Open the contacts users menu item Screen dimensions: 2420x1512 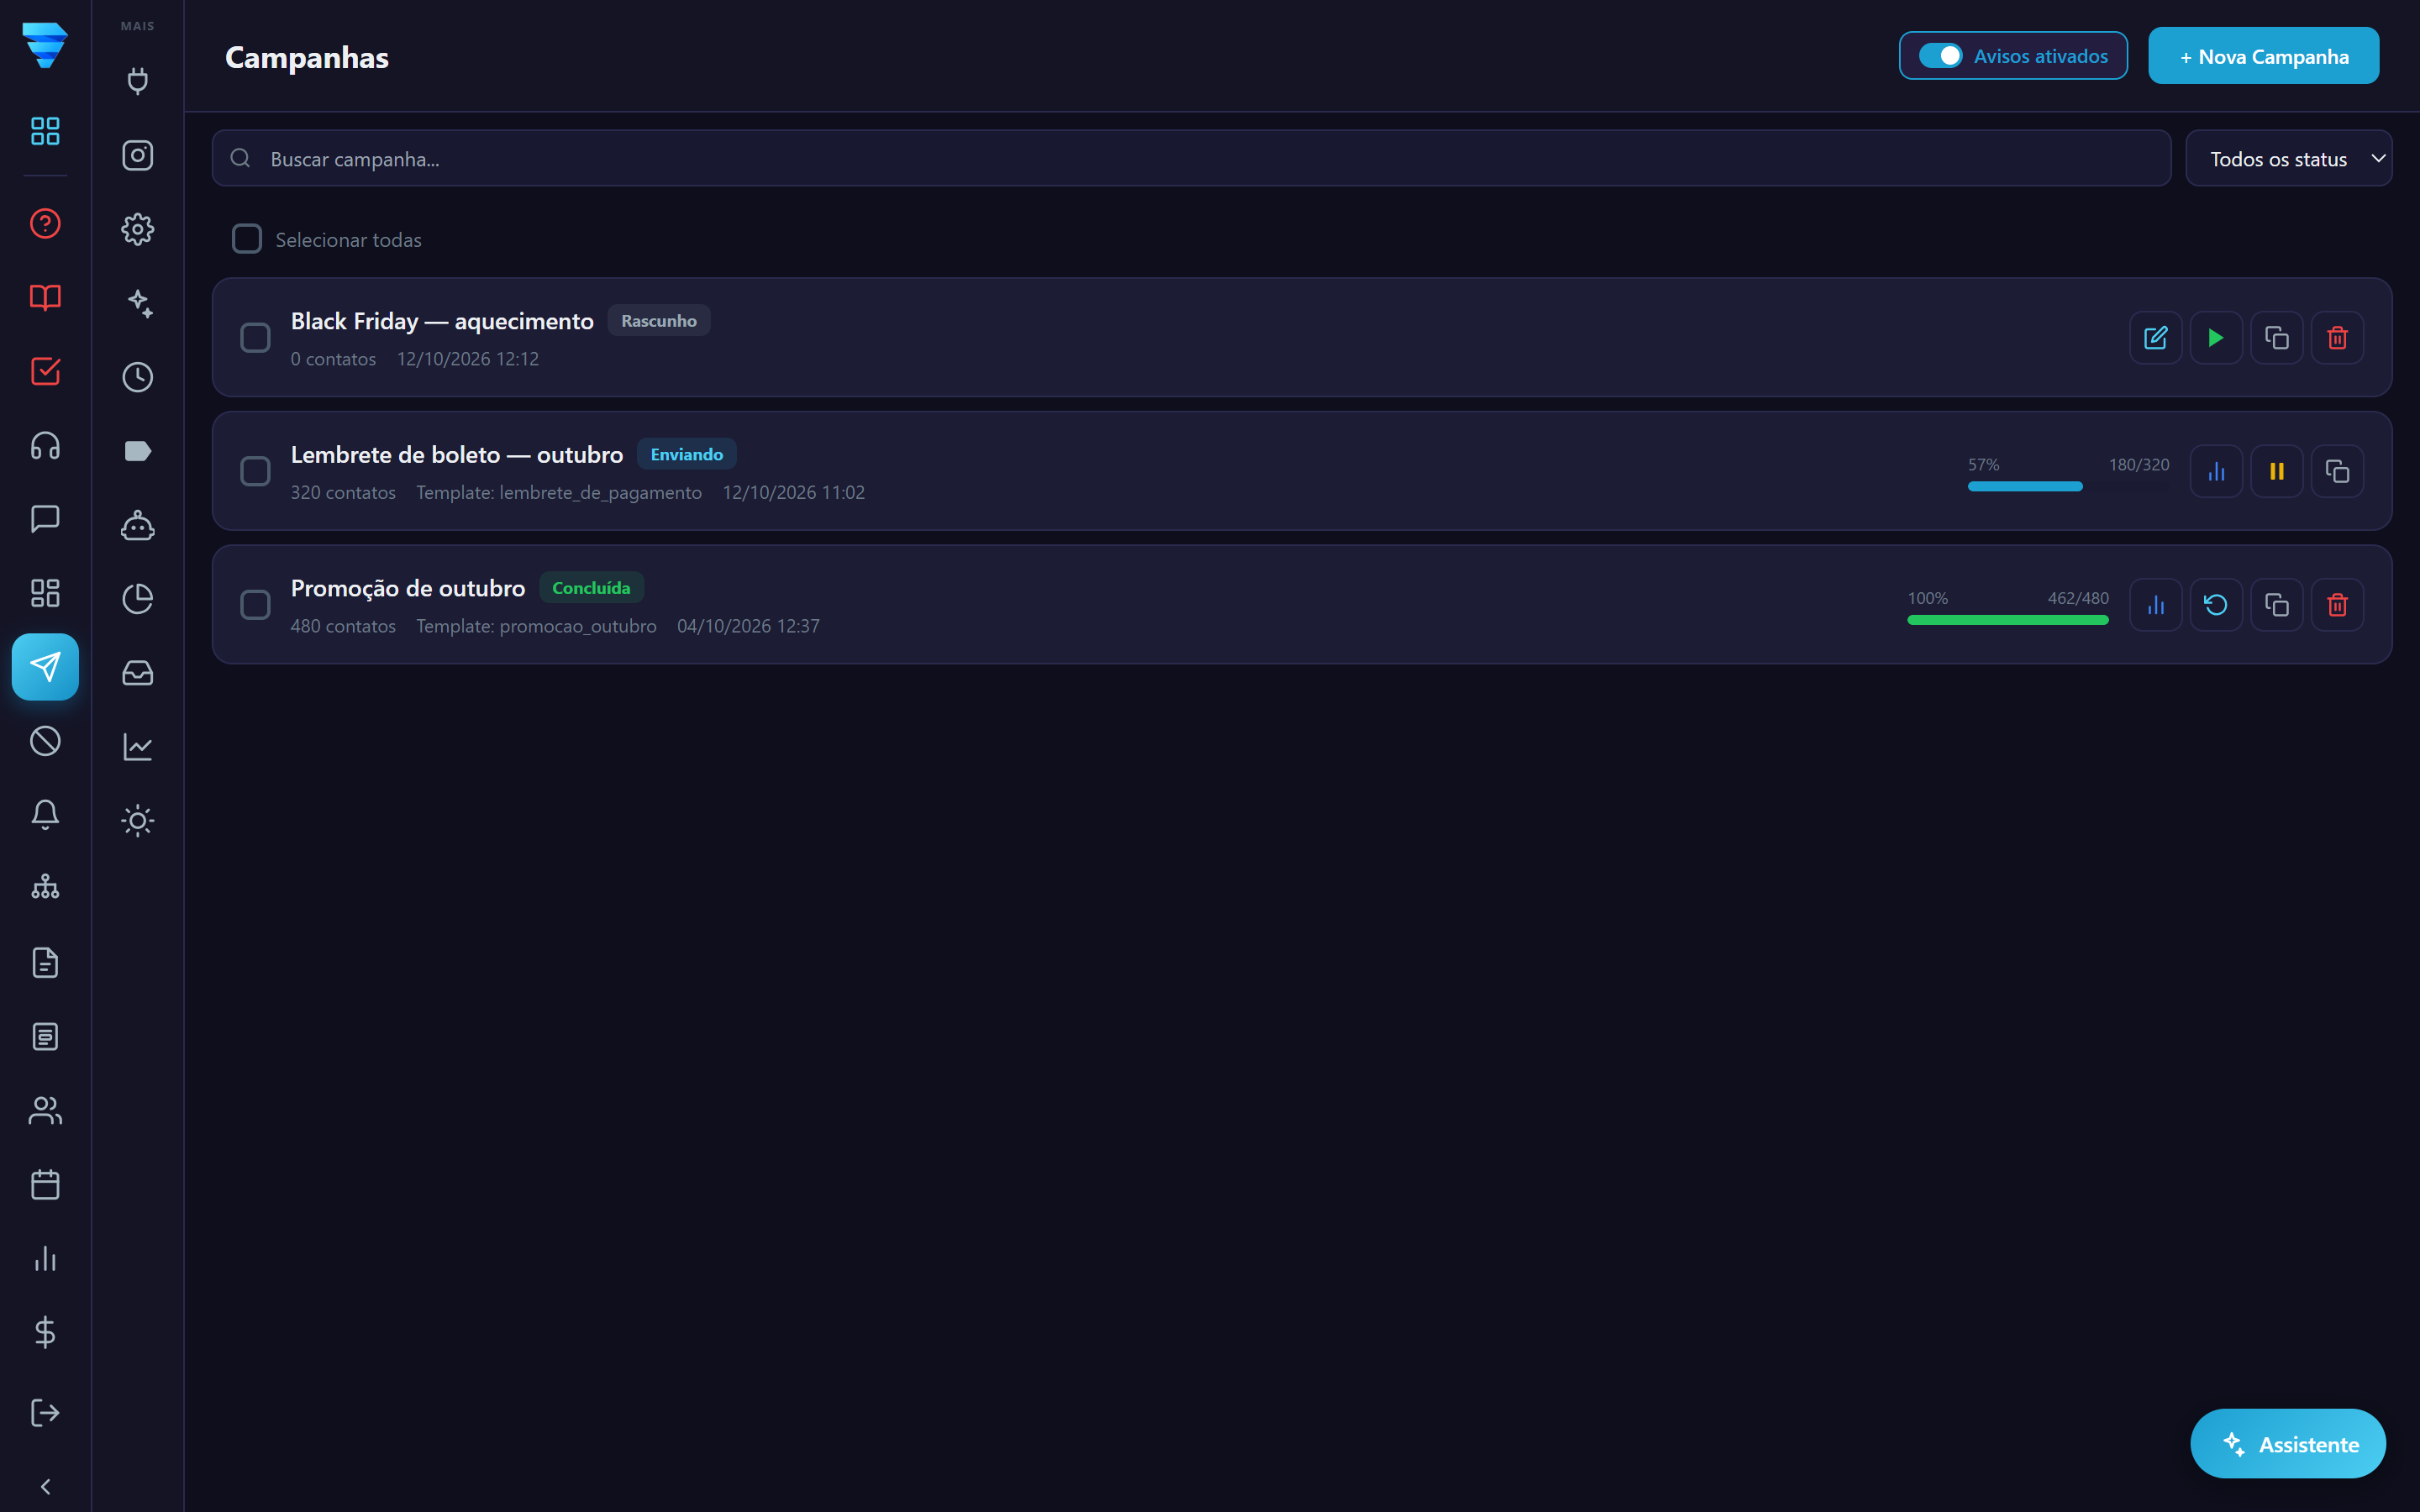[x=45, y=1111]
